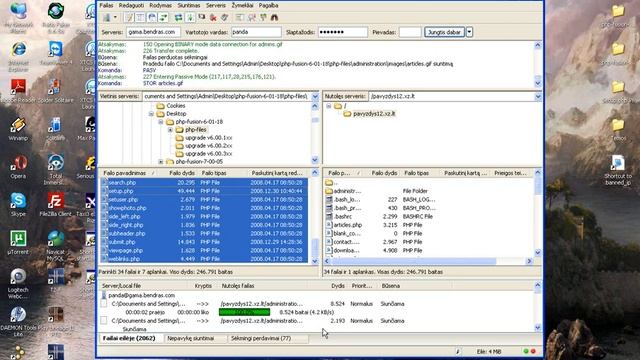Select the articles.php remote file
This screenshot has width=640, height=360.
347,225
